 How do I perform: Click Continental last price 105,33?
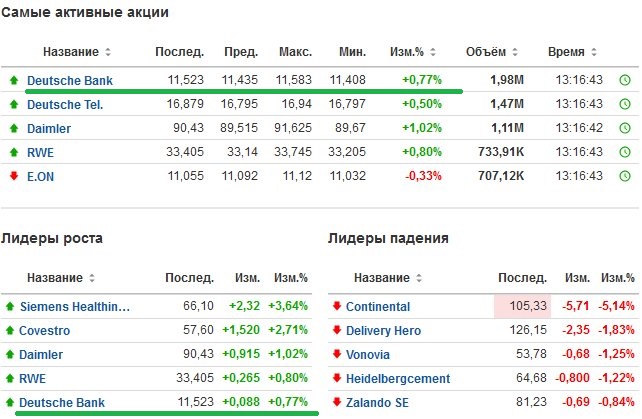pos(528,306)
